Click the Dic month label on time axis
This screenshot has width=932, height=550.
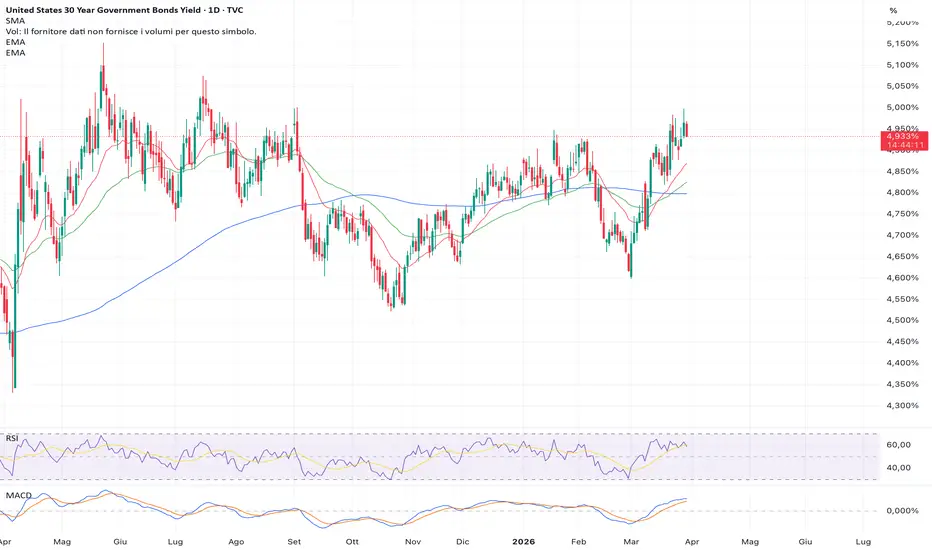[x=462, y=542]
